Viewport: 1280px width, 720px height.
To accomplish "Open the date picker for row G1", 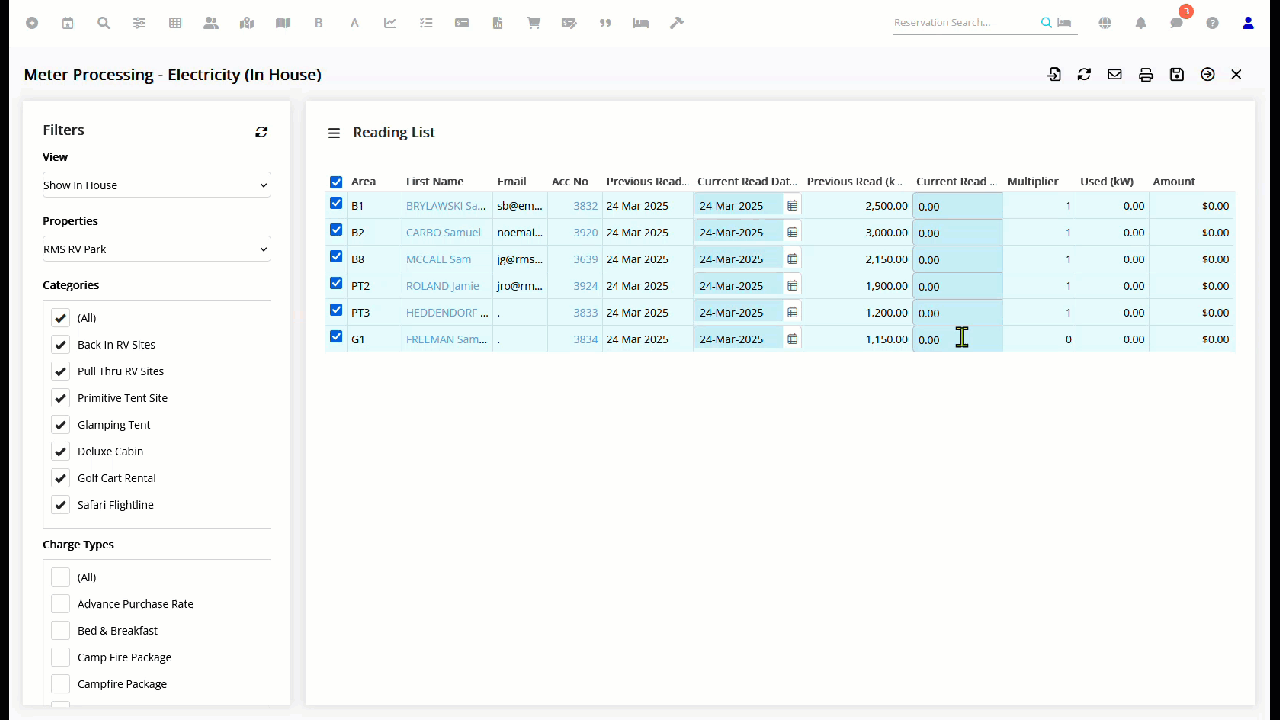I will [792, 339].
